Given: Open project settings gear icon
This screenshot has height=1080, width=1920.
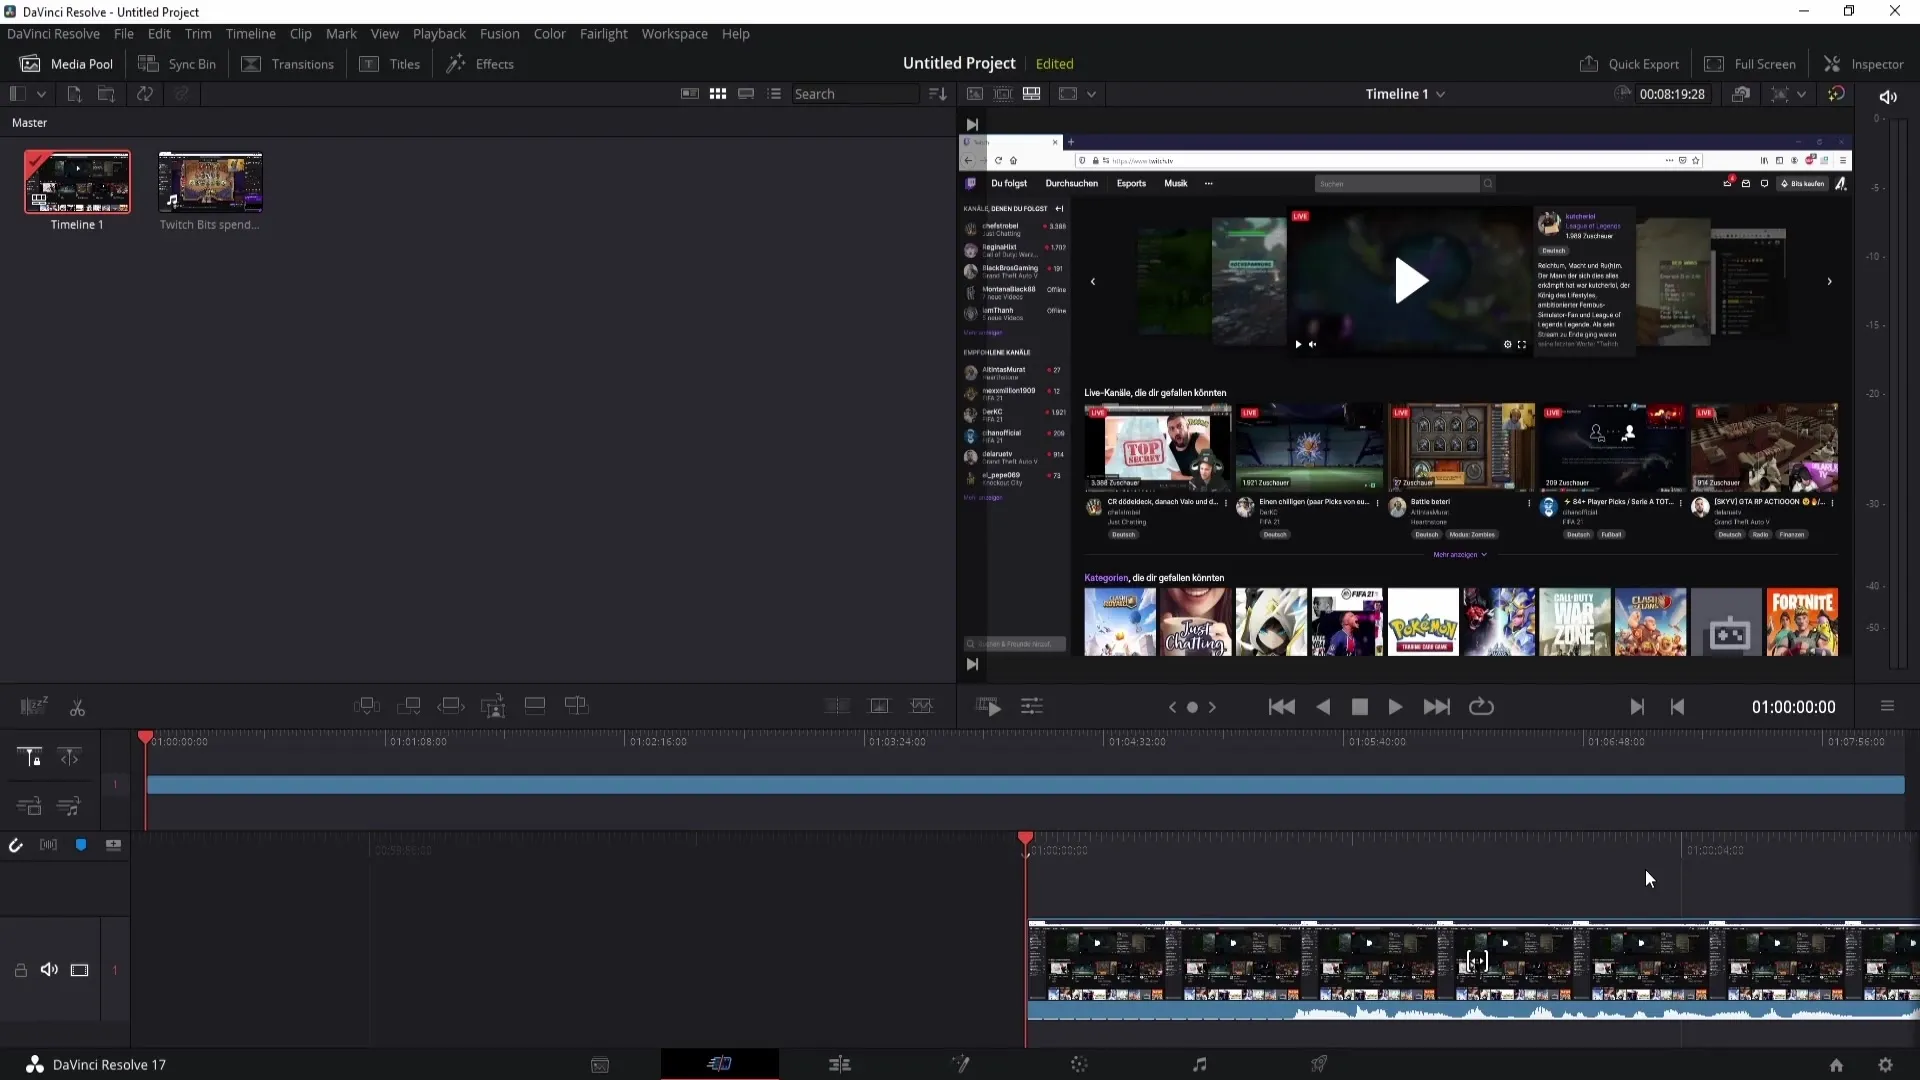Looking at the screenshot, I should click(x=1885, y=1065).
